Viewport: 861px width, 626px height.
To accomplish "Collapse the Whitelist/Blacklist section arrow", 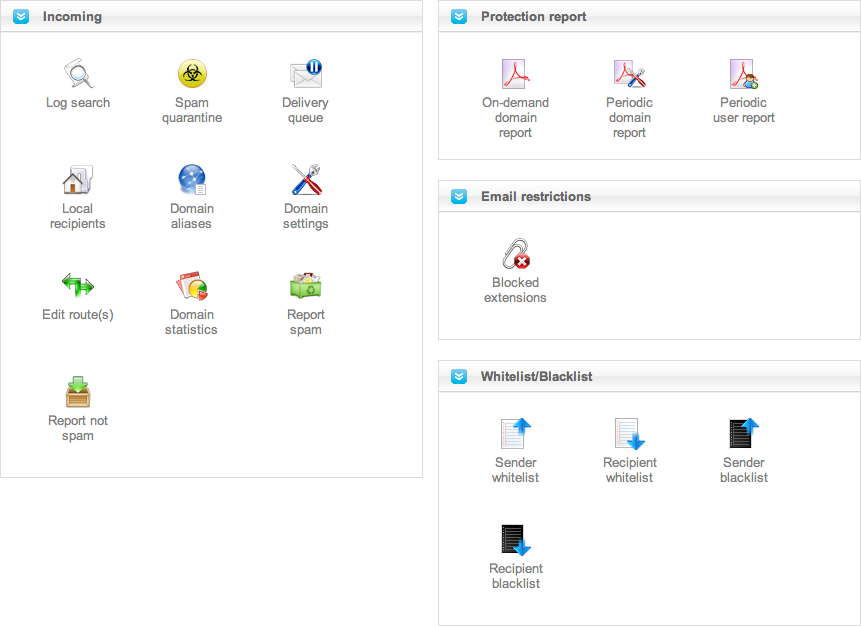I will click(459, 377).
